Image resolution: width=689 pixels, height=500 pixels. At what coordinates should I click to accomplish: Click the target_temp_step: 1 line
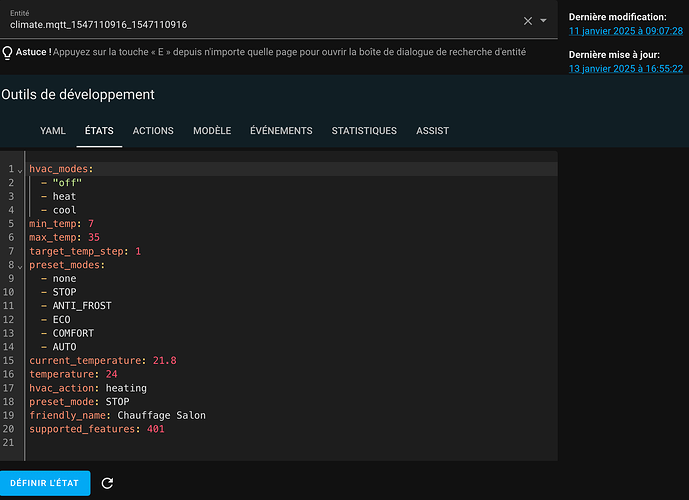click(85, 251)
